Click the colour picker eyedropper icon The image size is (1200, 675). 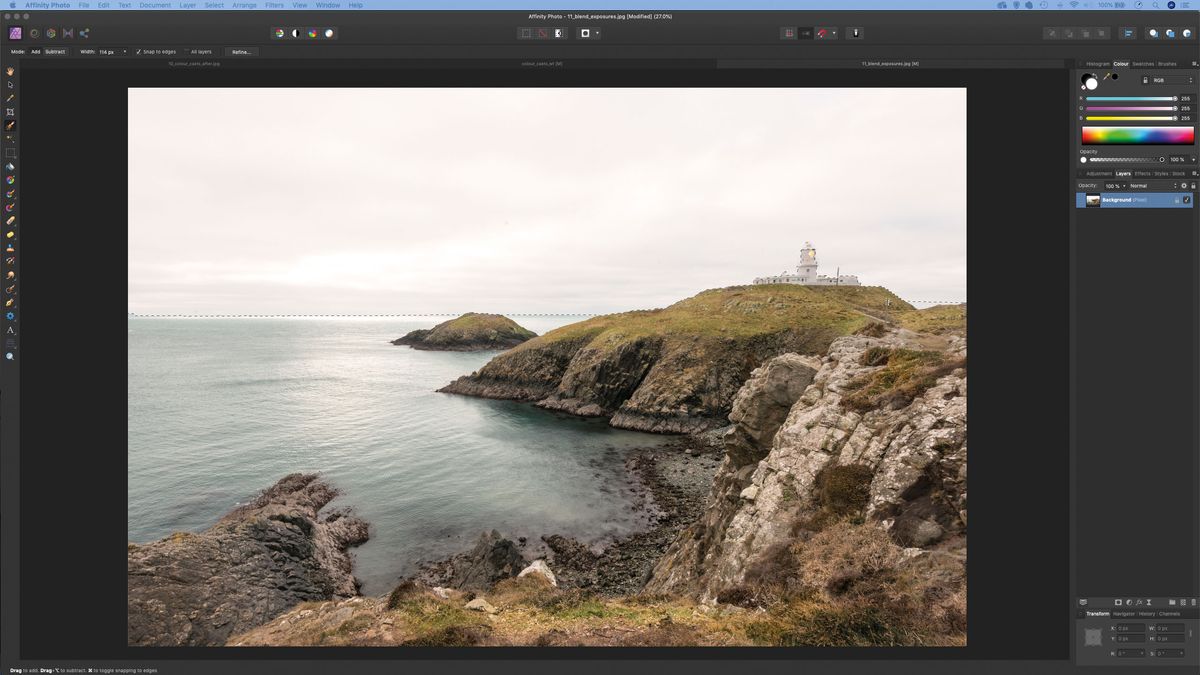1105,77
